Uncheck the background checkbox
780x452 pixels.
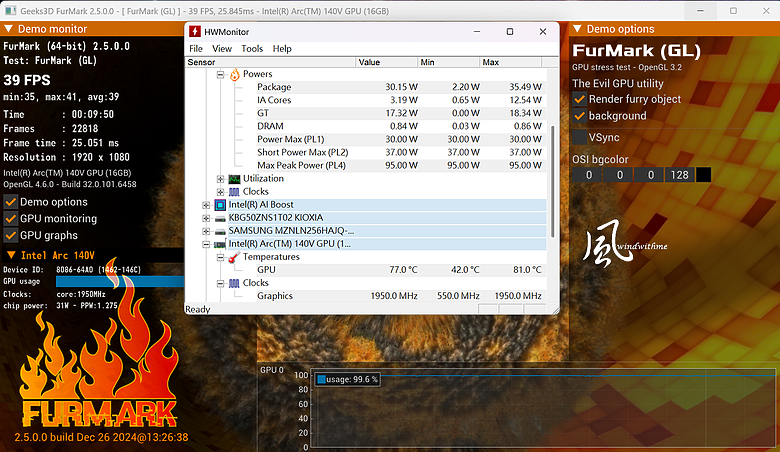pos(579,116)
